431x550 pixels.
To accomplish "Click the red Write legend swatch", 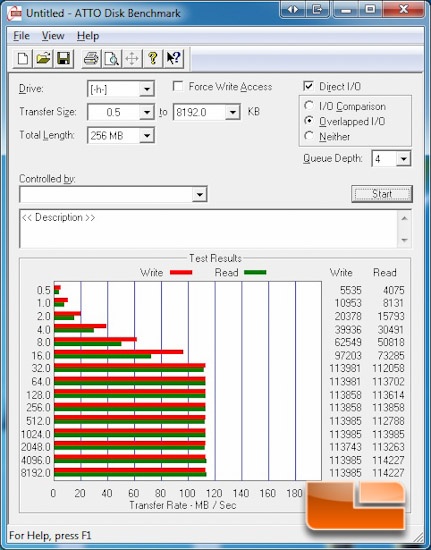I will [181, 273].
